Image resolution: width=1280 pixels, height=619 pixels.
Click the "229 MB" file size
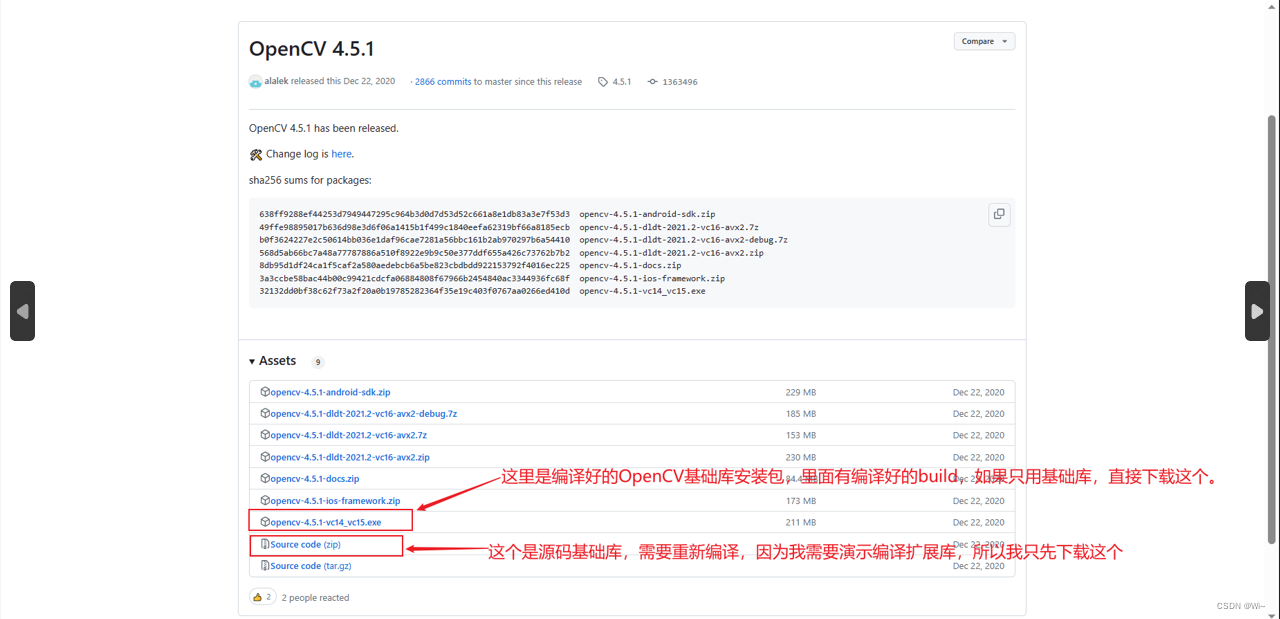pos(800,392)
